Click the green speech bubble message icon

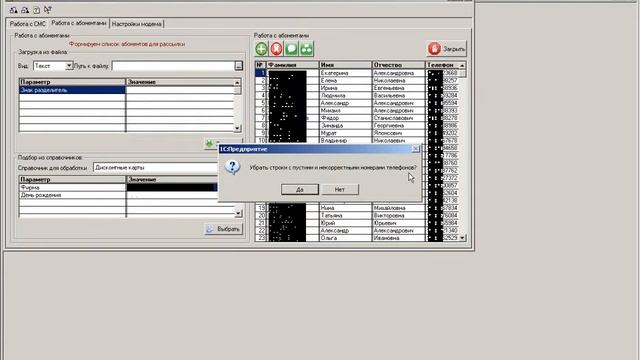tap(291, 49)
